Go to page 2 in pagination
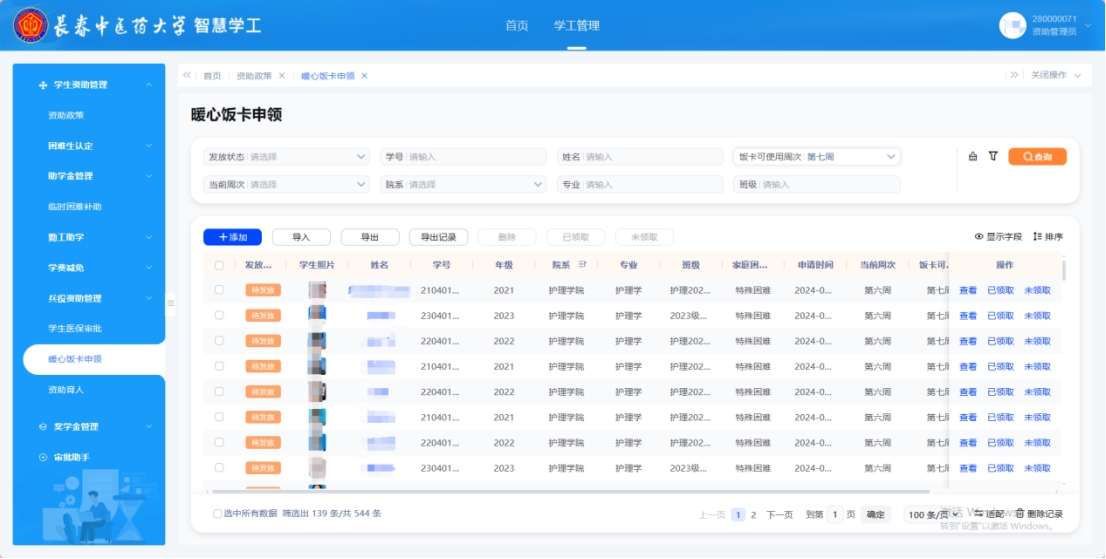The image size is (1106, 559). click(x=753, y=515)
